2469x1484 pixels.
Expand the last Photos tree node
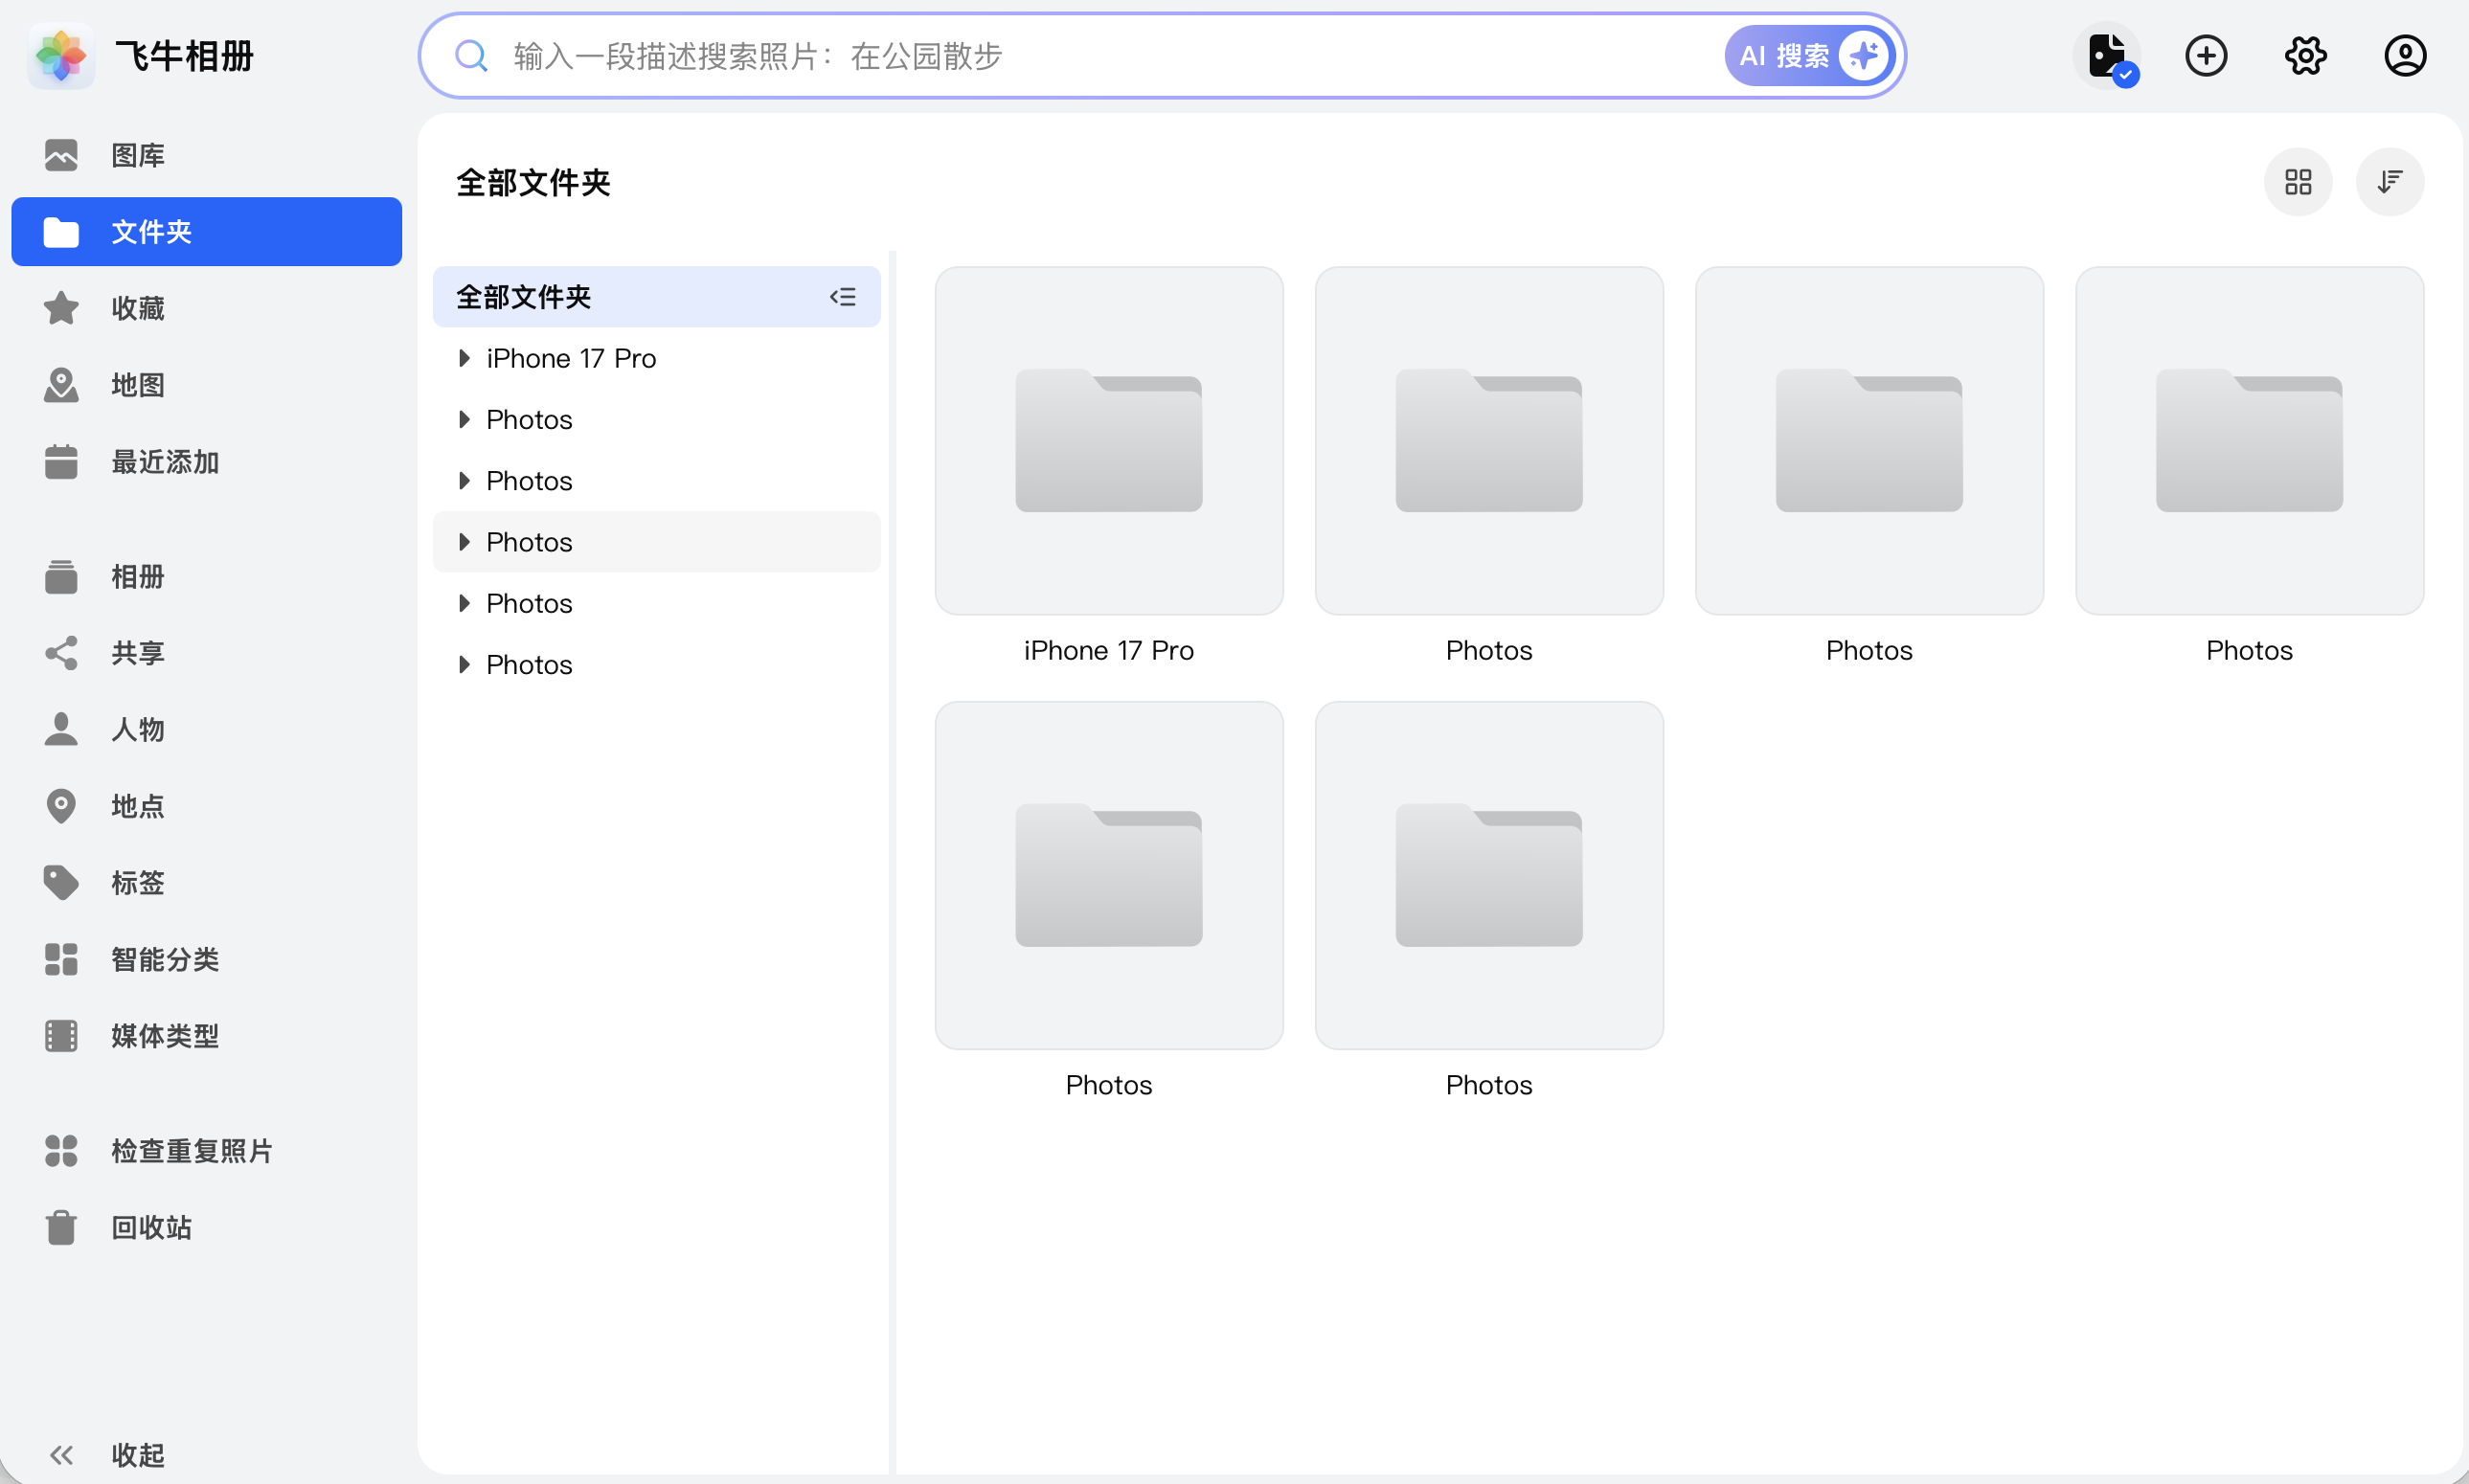coord(464,665)
